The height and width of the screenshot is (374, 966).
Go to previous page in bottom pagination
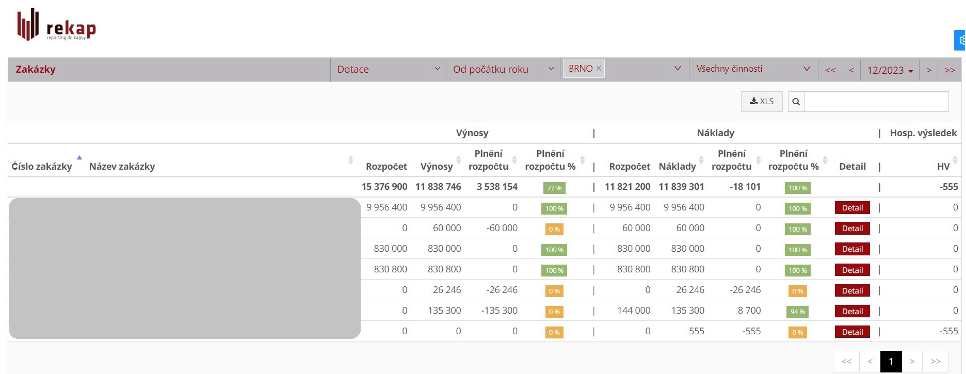pyautogui.click(x=869, y=361)
